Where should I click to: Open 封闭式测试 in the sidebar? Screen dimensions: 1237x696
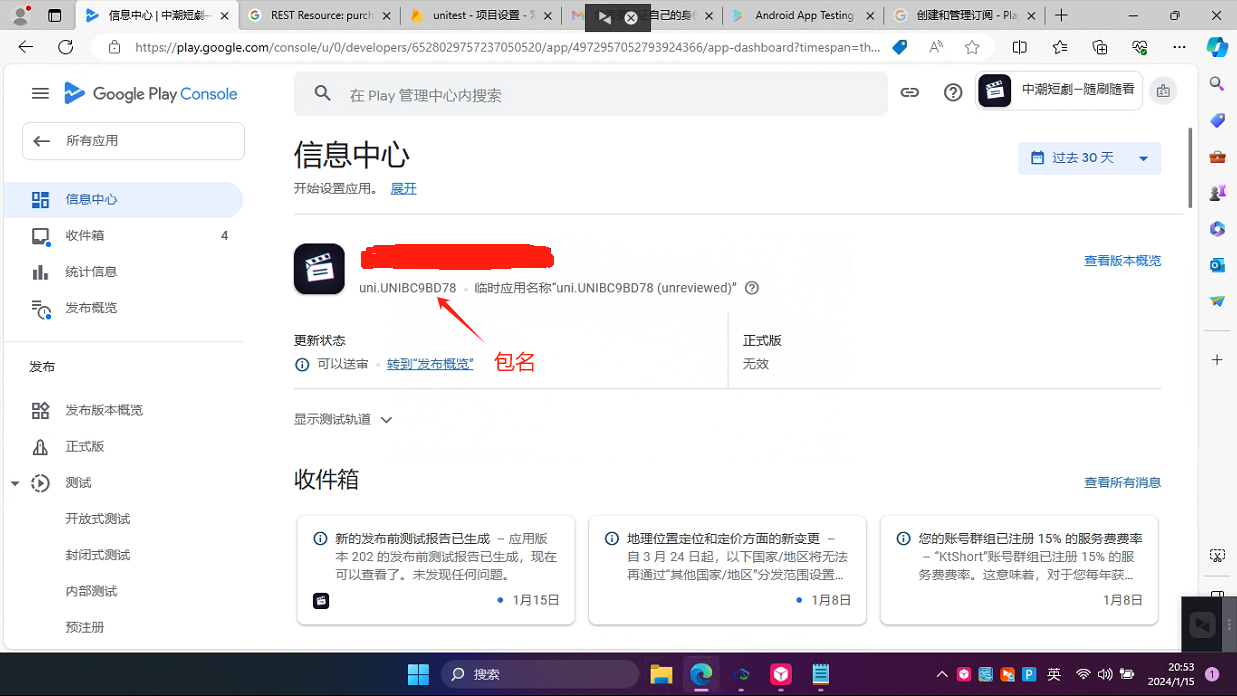(98, 555)
